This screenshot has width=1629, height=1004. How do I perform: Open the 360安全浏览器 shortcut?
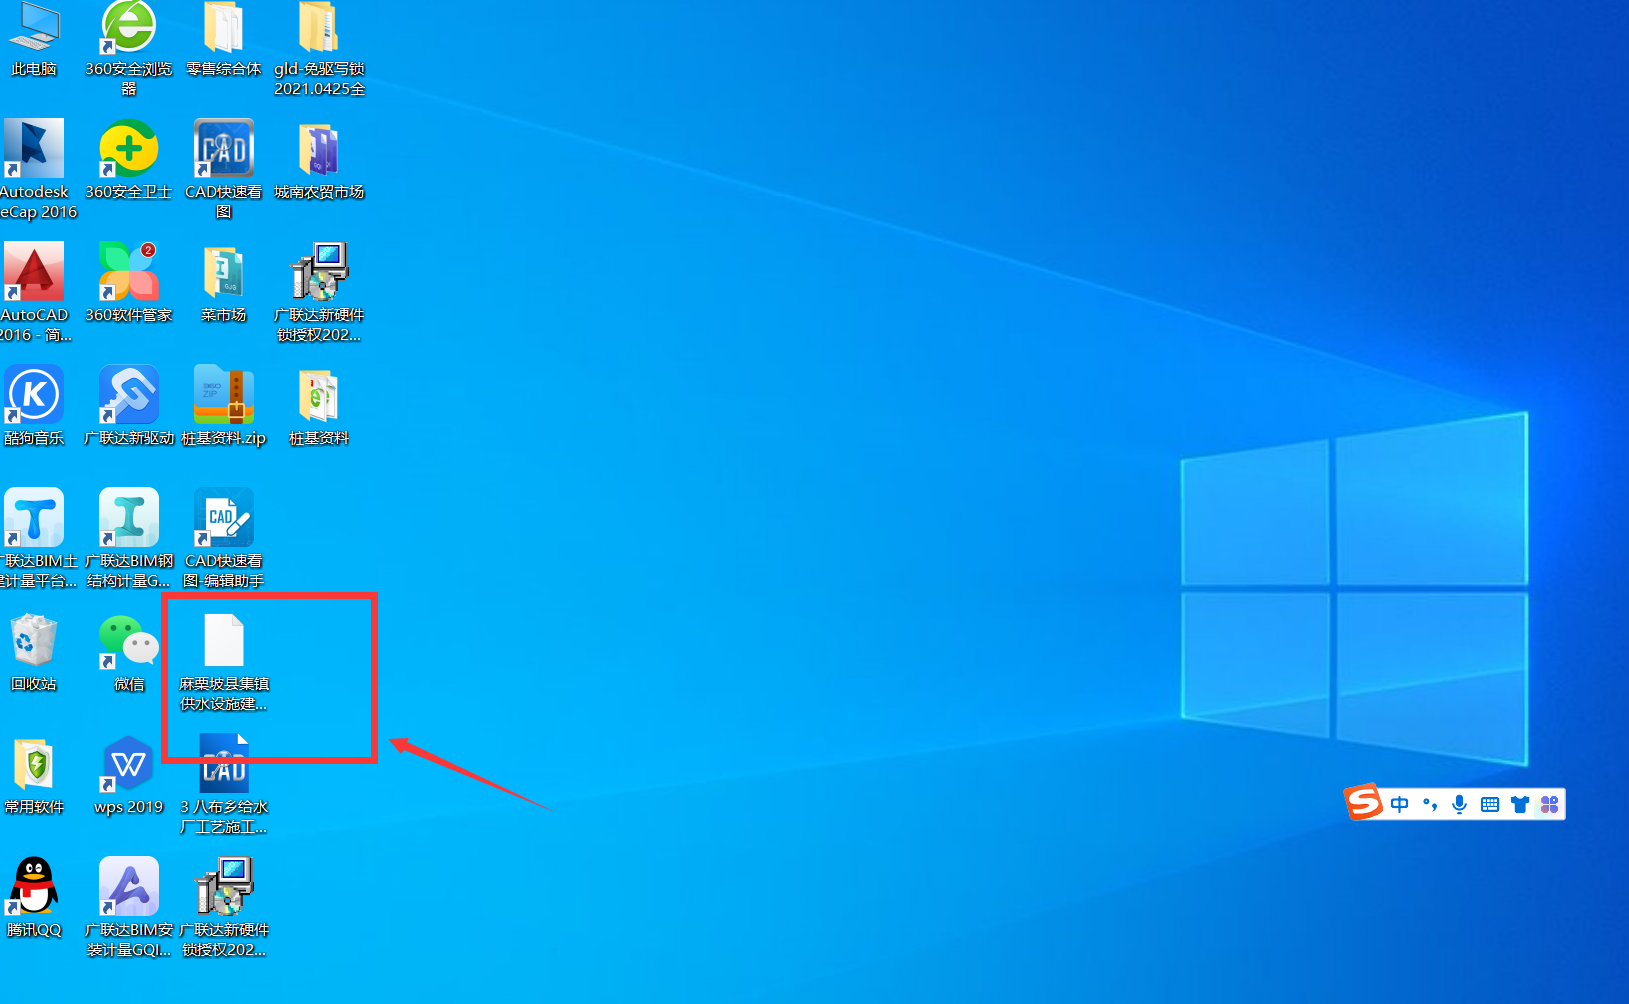point(129,48)
